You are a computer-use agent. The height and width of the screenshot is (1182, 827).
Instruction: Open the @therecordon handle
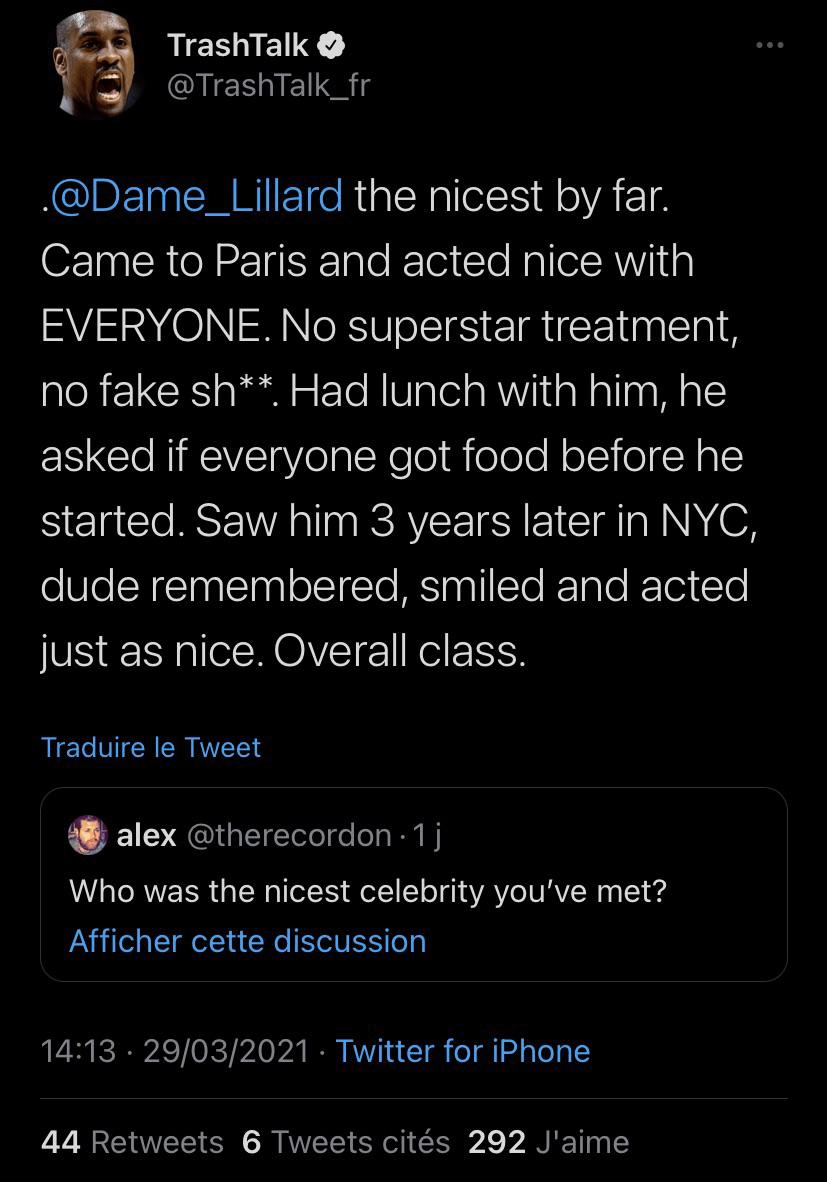[288, 836]
